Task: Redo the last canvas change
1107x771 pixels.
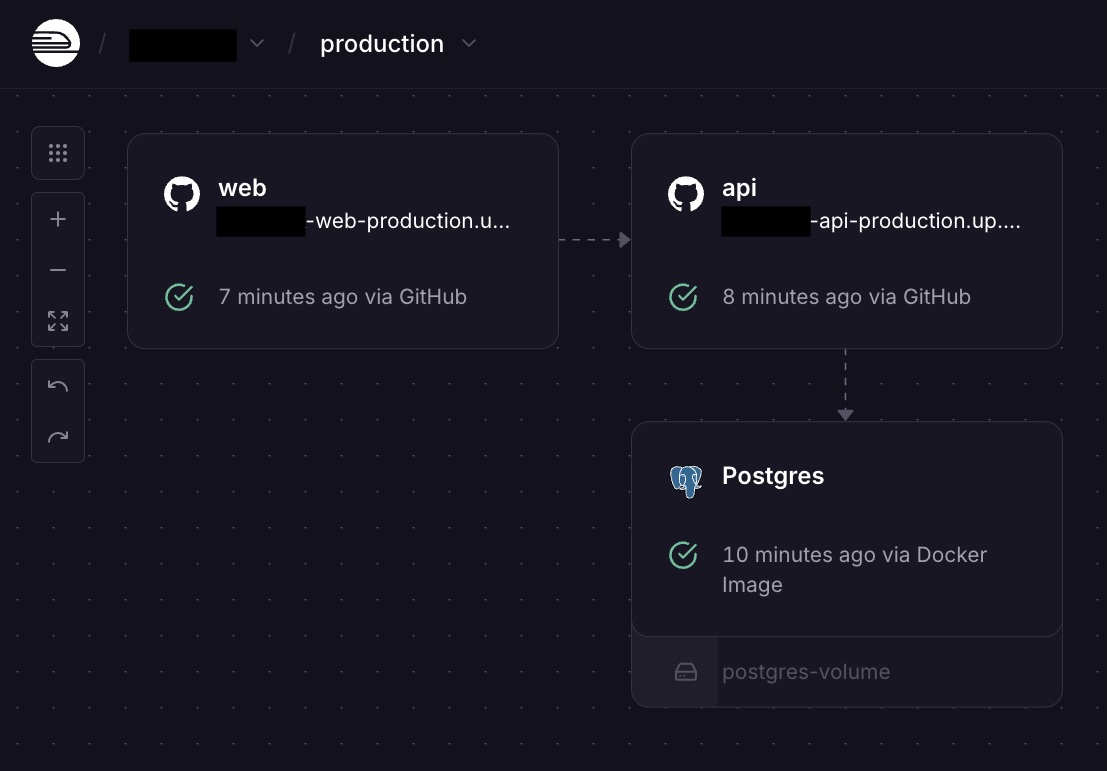Action: pyautogui.click(x=58, y=437)
